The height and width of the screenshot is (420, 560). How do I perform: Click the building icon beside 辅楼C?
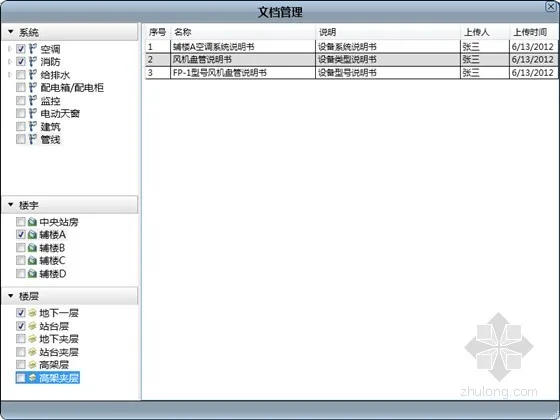(32, 260)
